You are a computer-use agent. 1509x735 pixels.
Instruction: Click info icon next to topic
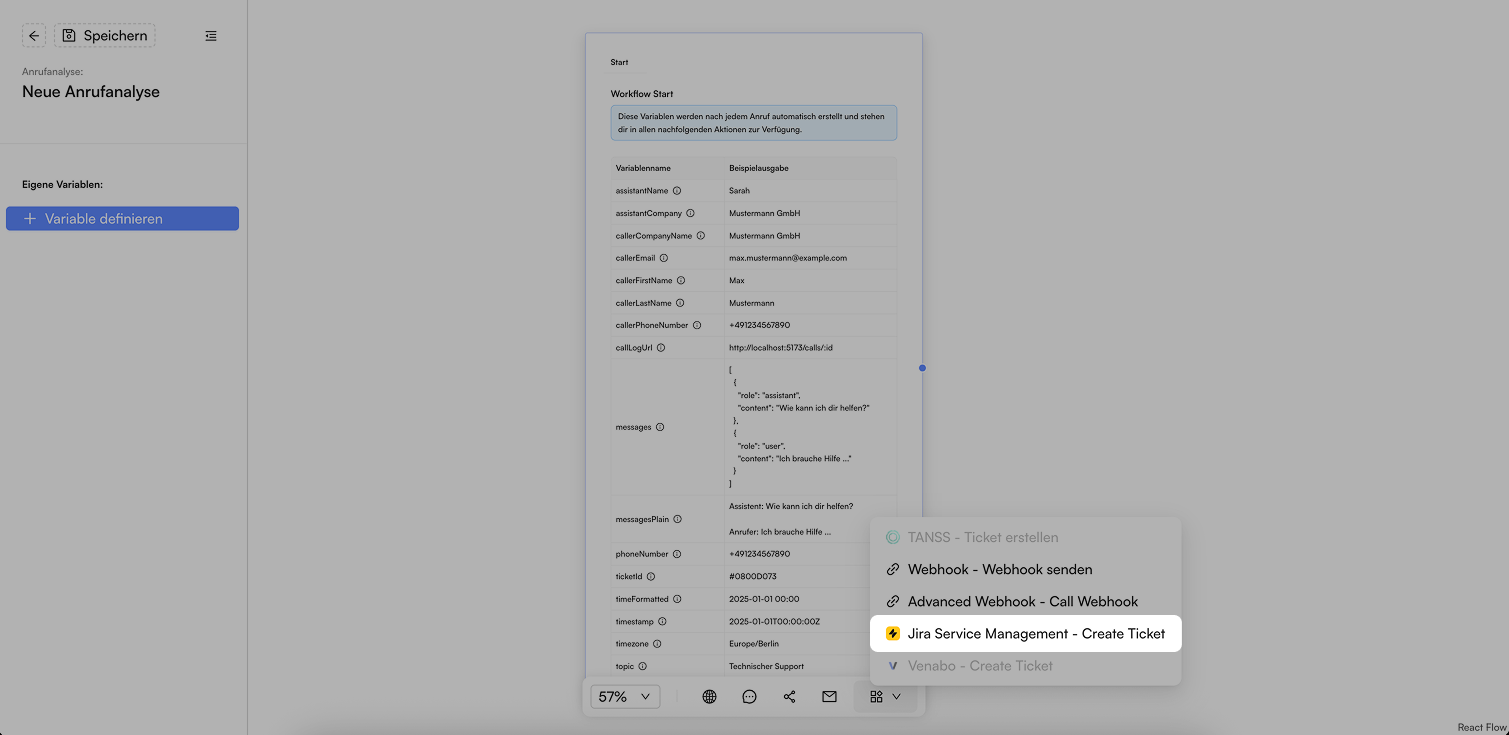pos(643,666)
